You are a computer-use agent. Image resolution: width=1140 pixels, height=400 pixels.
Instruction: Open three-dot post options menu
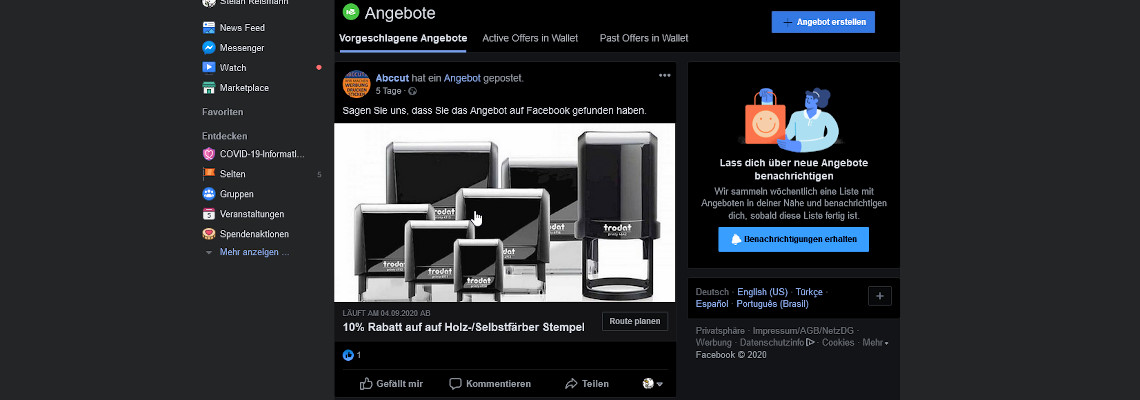pyautogui.click(x=665, y=75)
